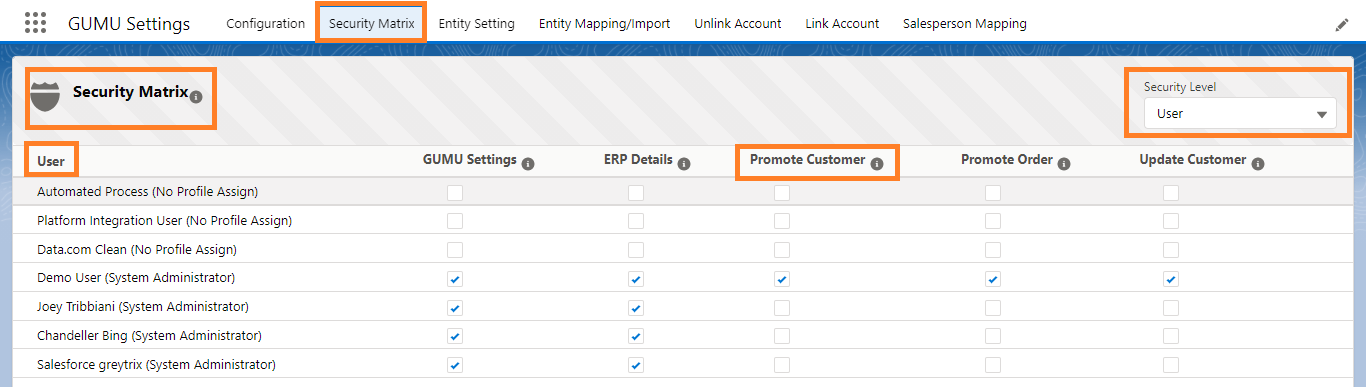The width and height of the screenshot is (1366, 387).
Task: Uncheck ERP Details for Chandeller Bing
Action: tap(636, 337)
